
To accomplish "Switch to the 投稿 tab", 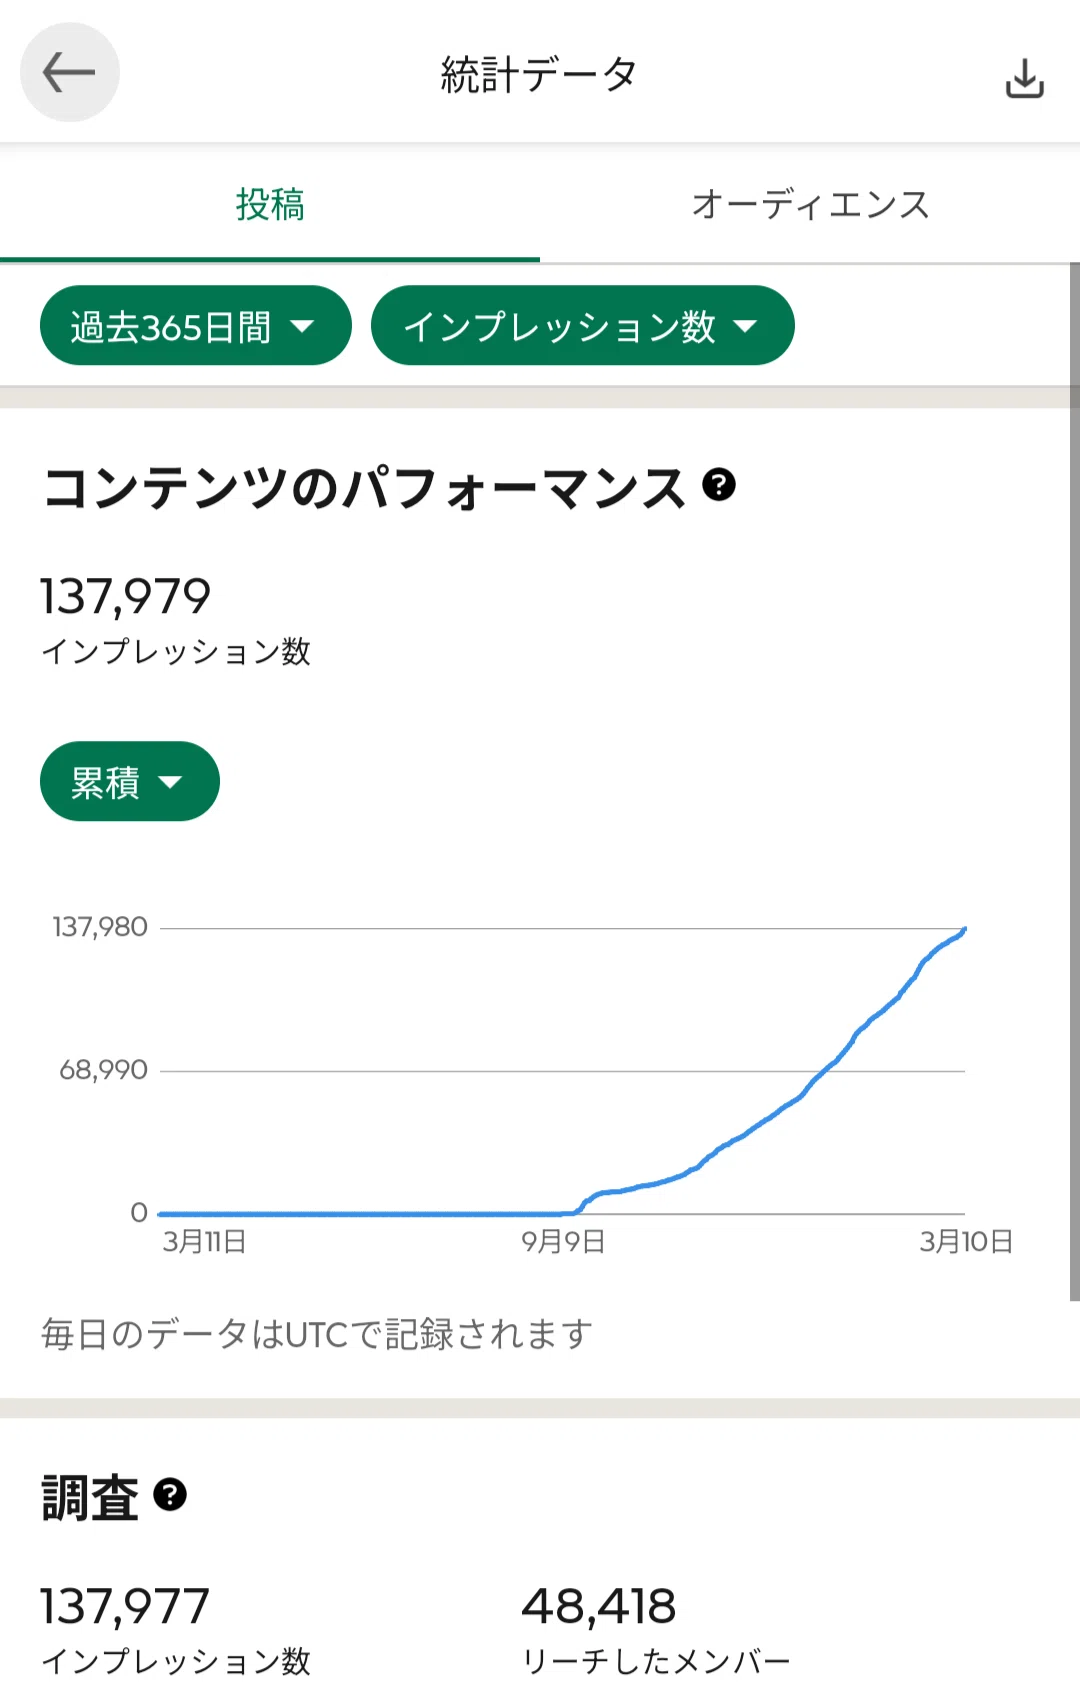I will click(270, 204).
